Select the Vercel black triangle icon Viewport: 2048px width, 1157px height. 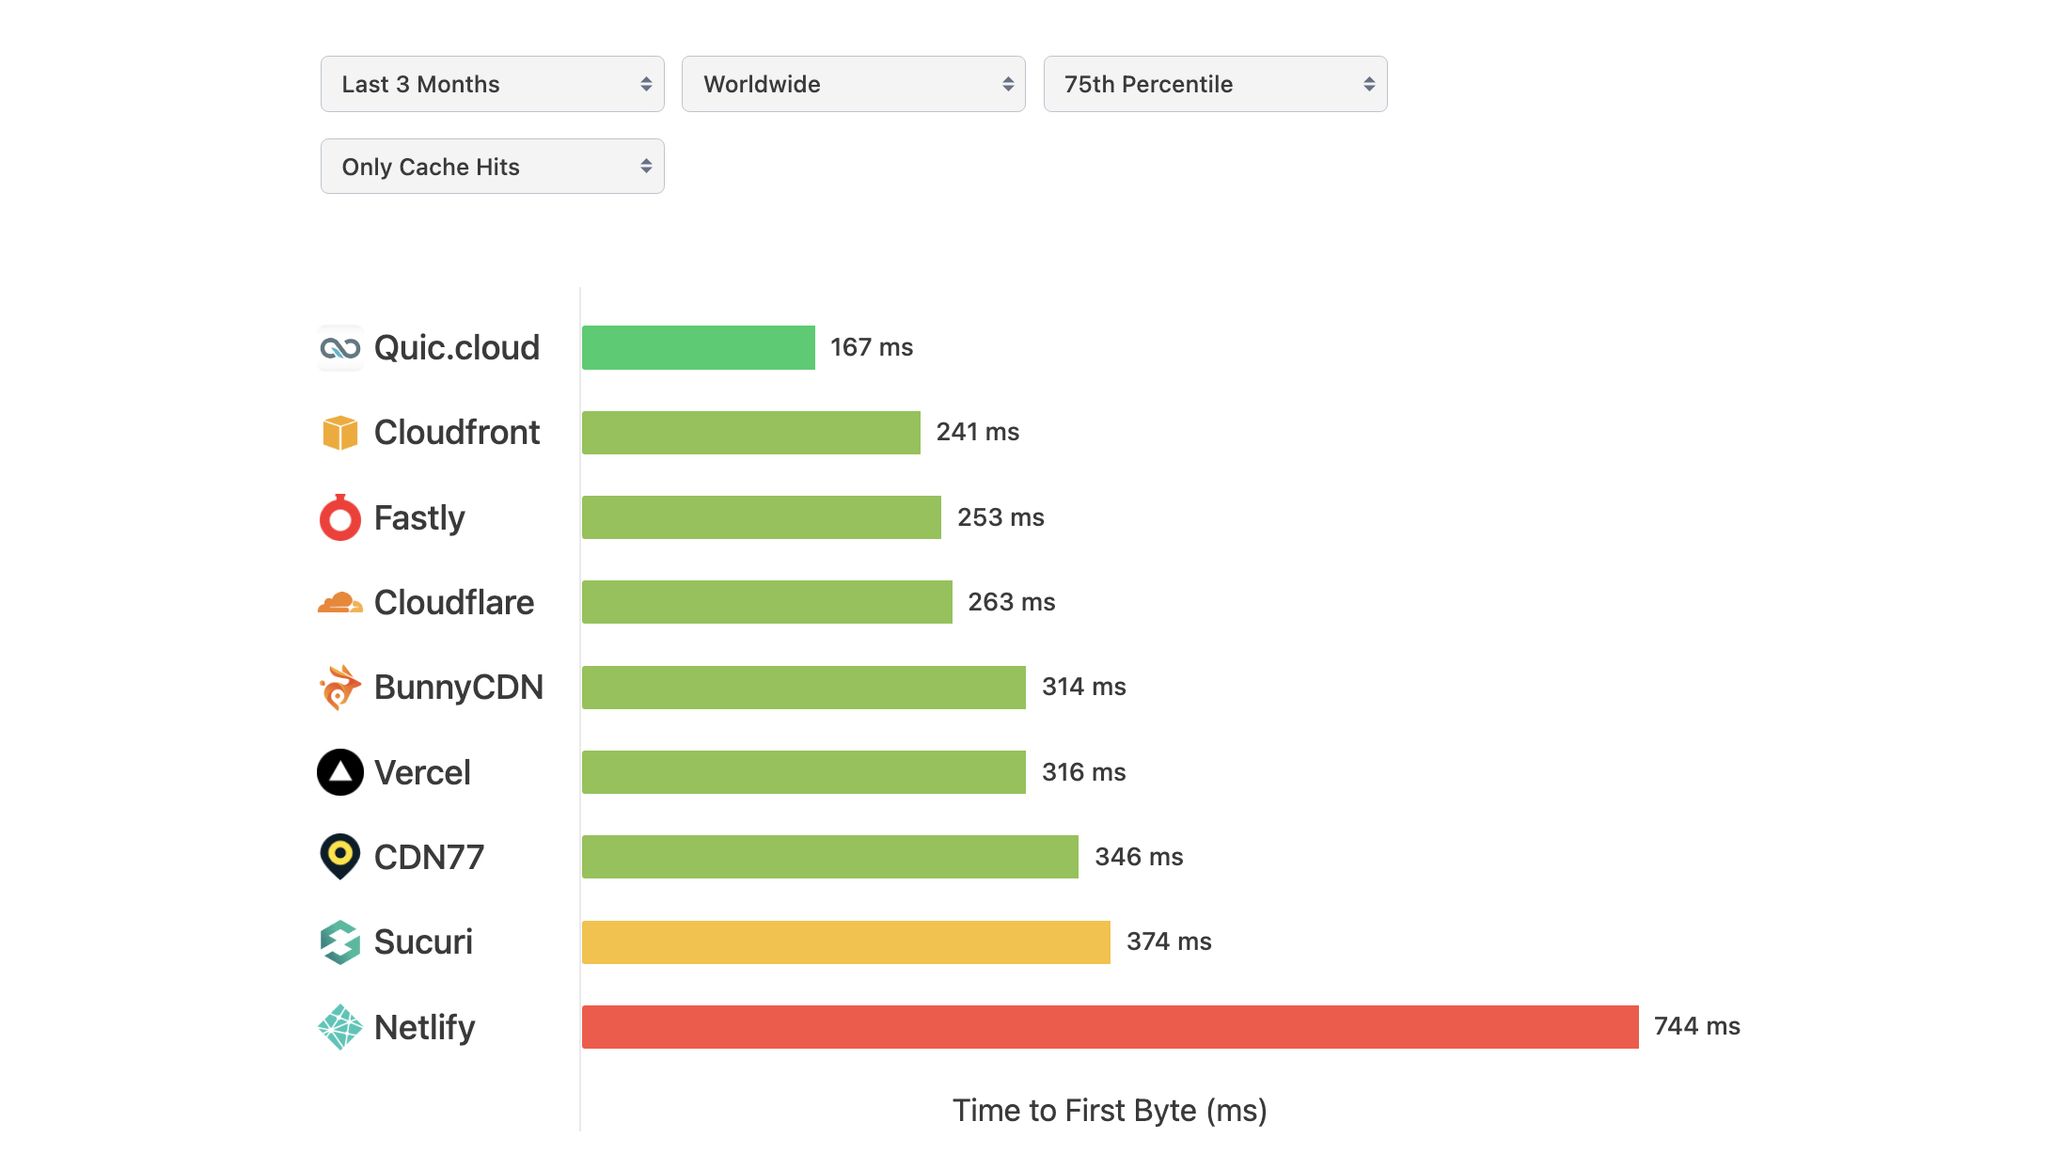(x=340, y=771)
